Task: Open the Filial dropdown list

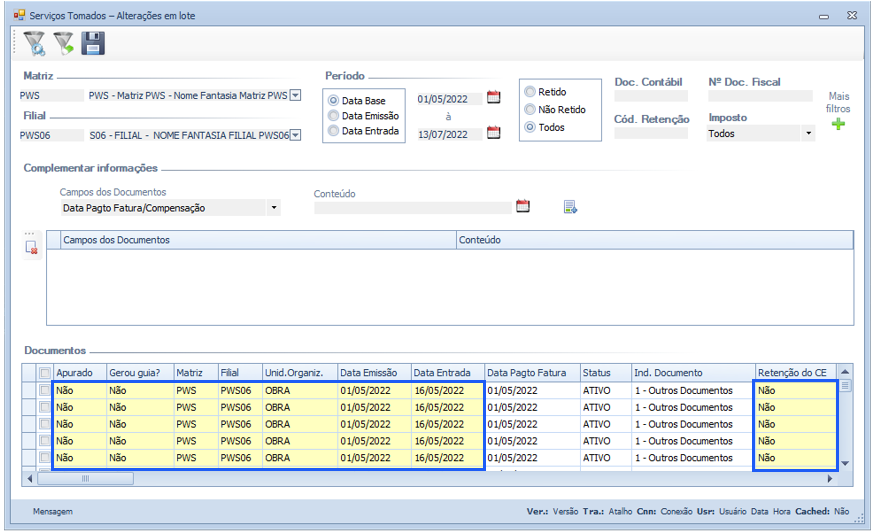Action: [295, 135]
